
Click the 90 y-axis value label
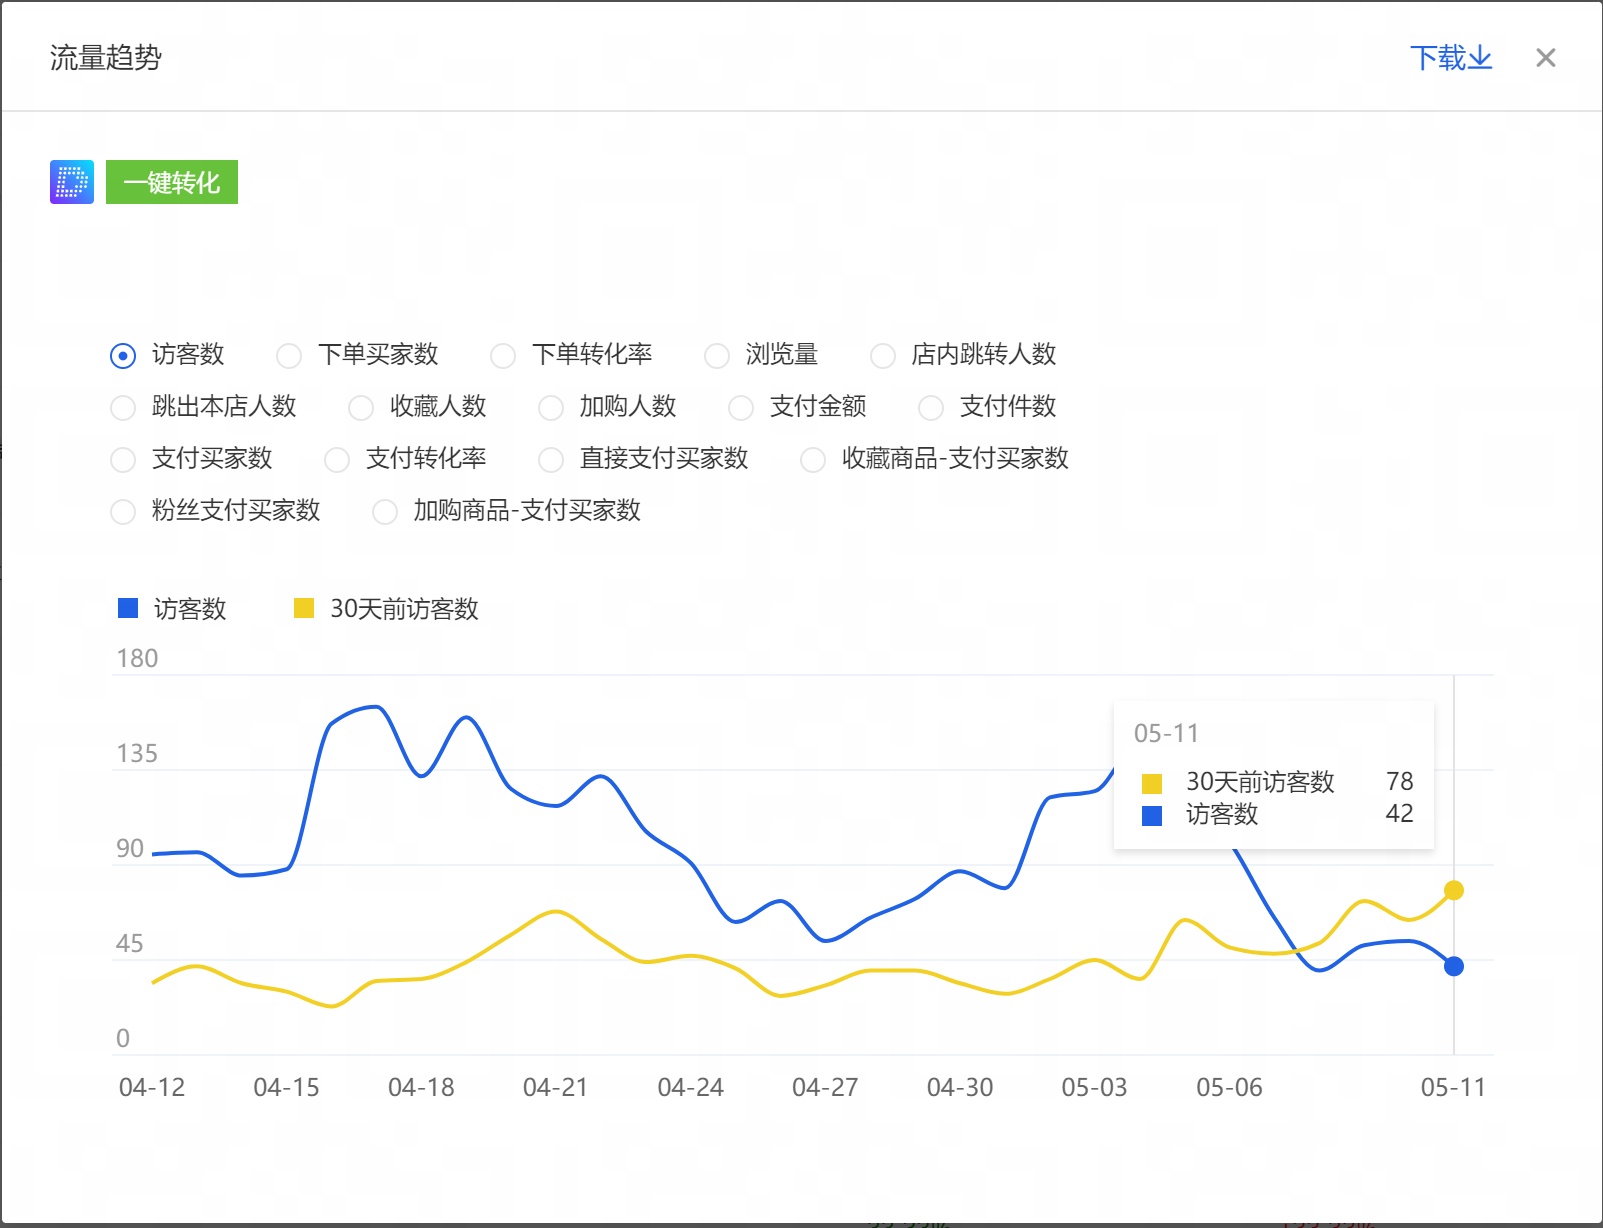[130, 848]
